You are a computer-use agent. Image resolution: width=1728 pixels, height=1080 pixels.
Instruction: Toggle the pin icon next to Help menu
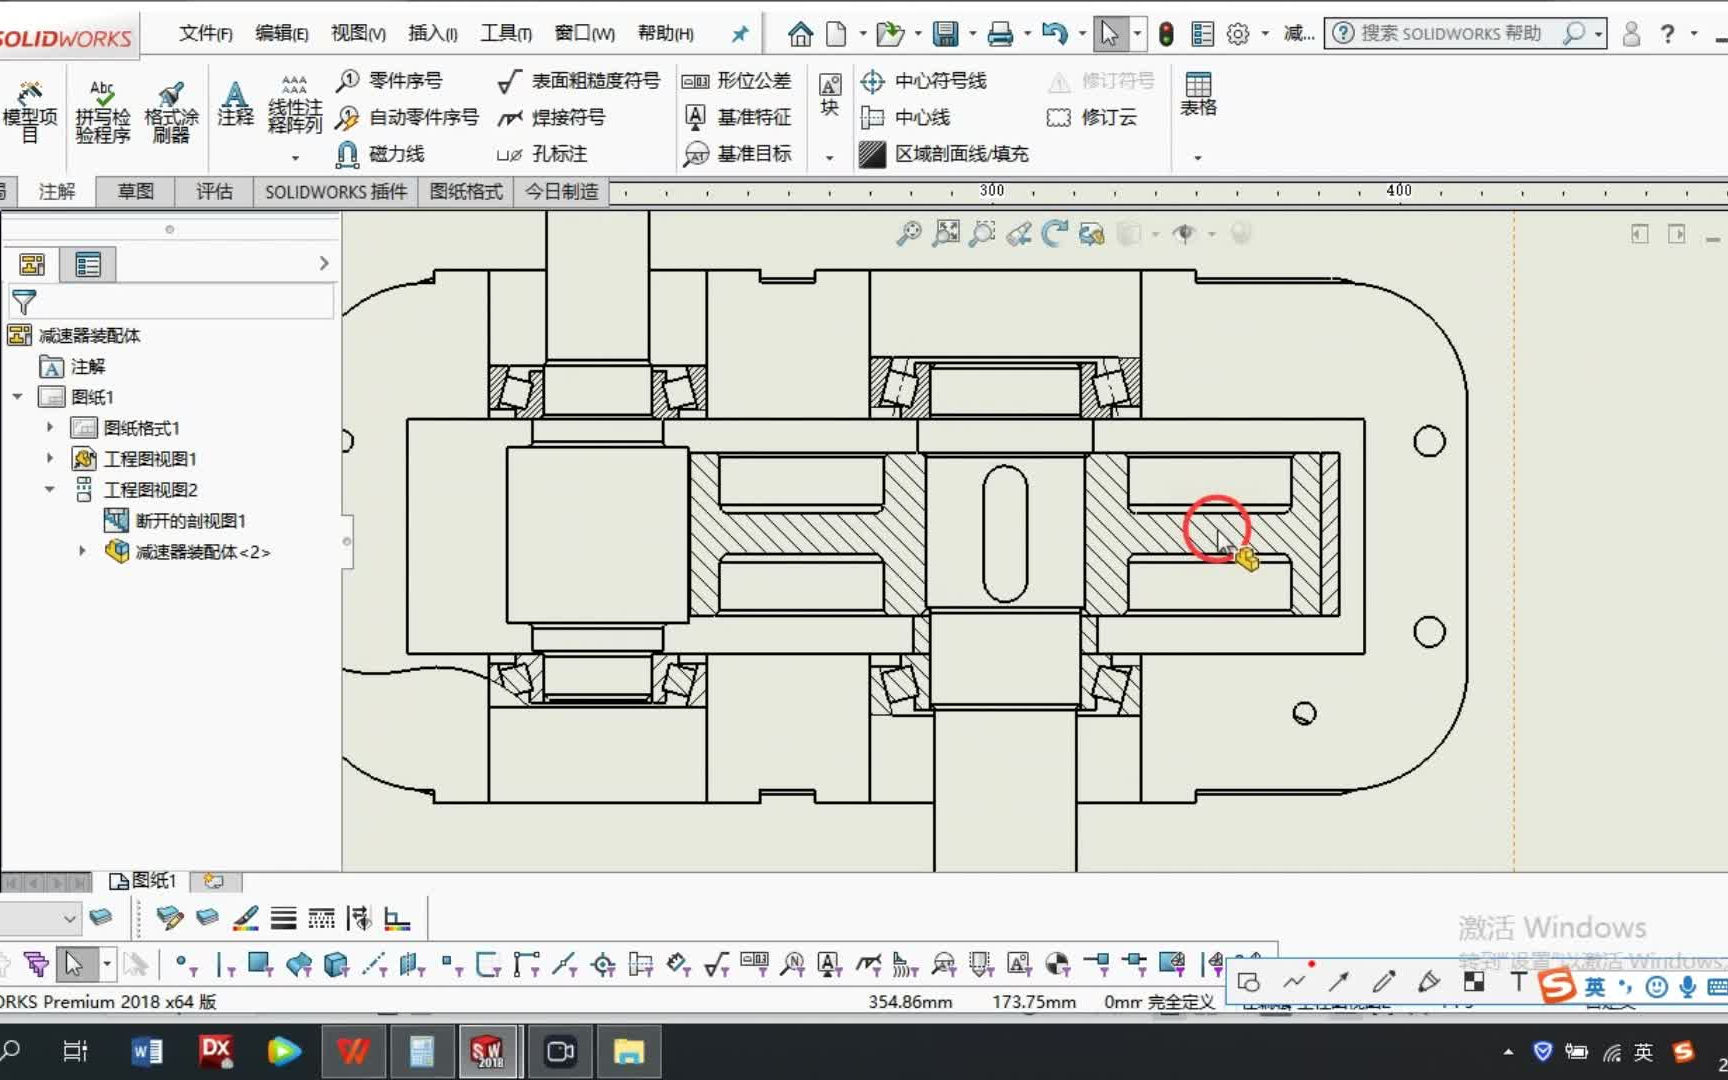tap(740, 34)
